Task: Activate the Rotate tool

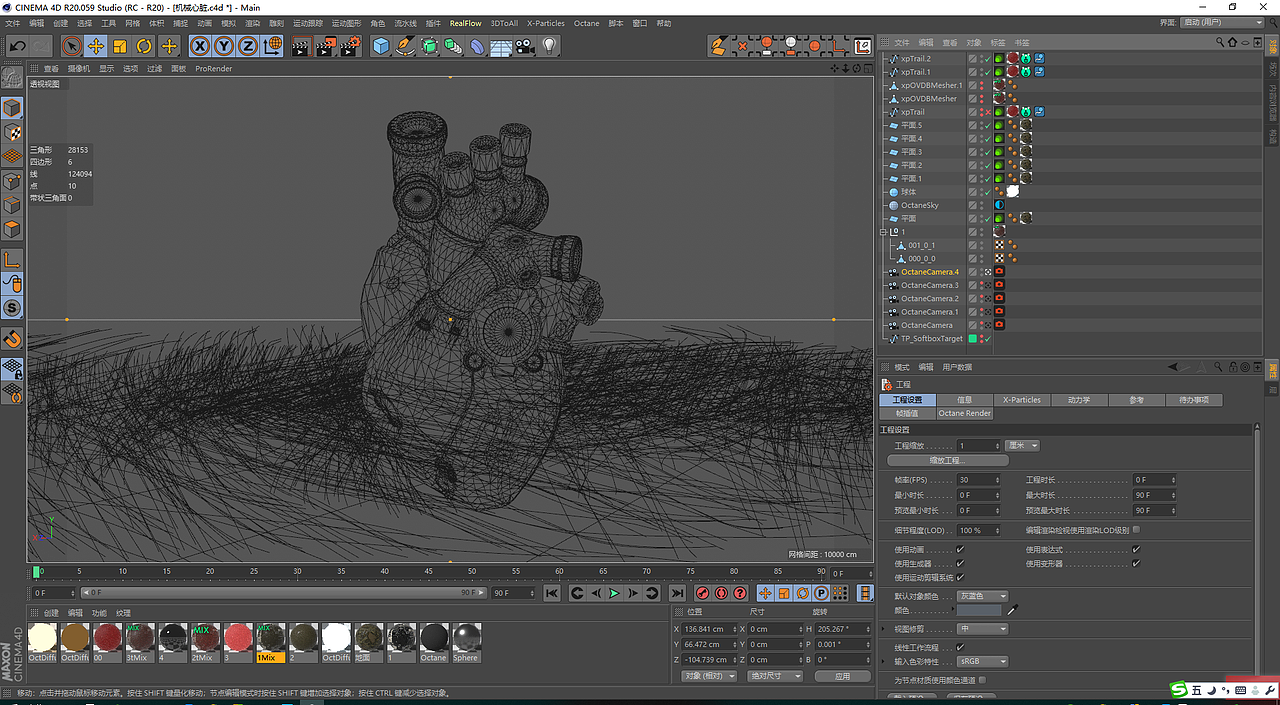Action: 144,46
